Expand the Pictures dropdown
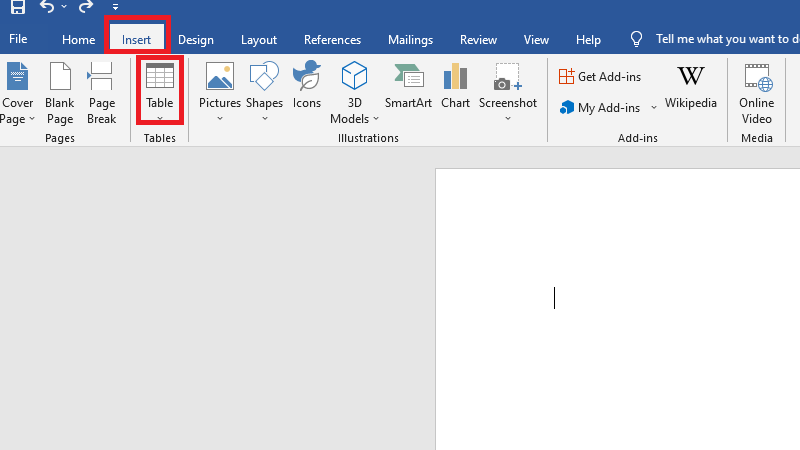 tap(220, 118)
